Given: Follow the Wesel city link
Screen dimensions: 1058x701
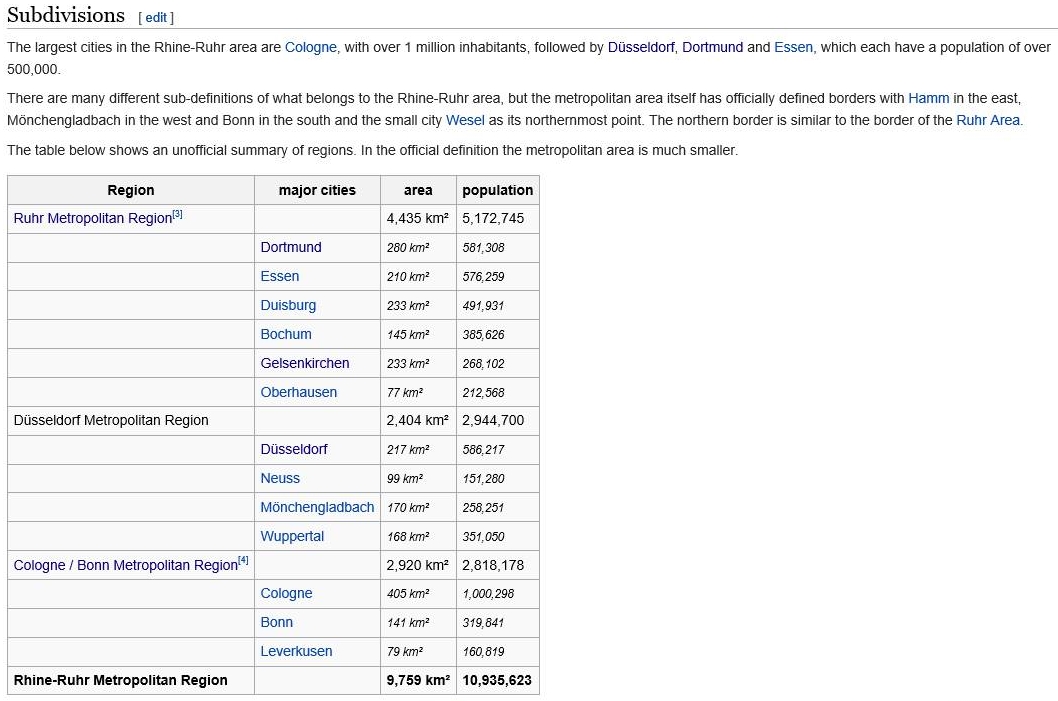Looking at the screenshot, I should coord(464,120).
